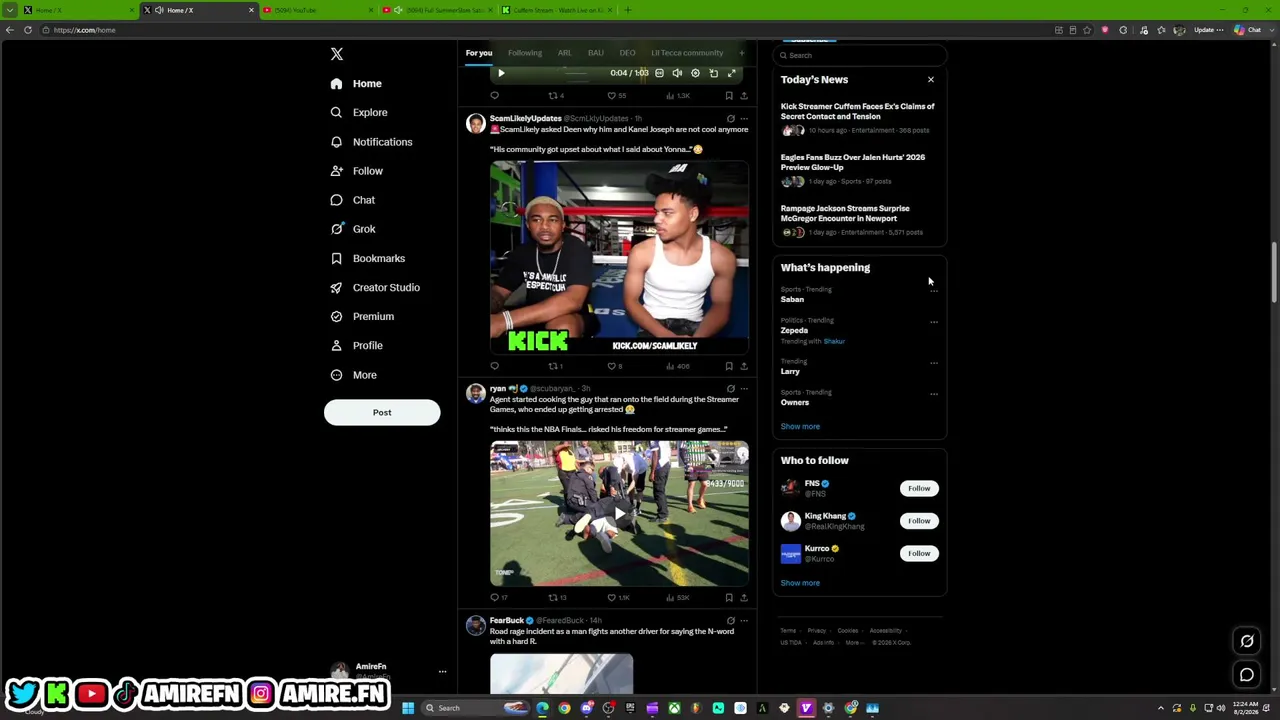
Task: Follow King Khang
Action: 919,521
